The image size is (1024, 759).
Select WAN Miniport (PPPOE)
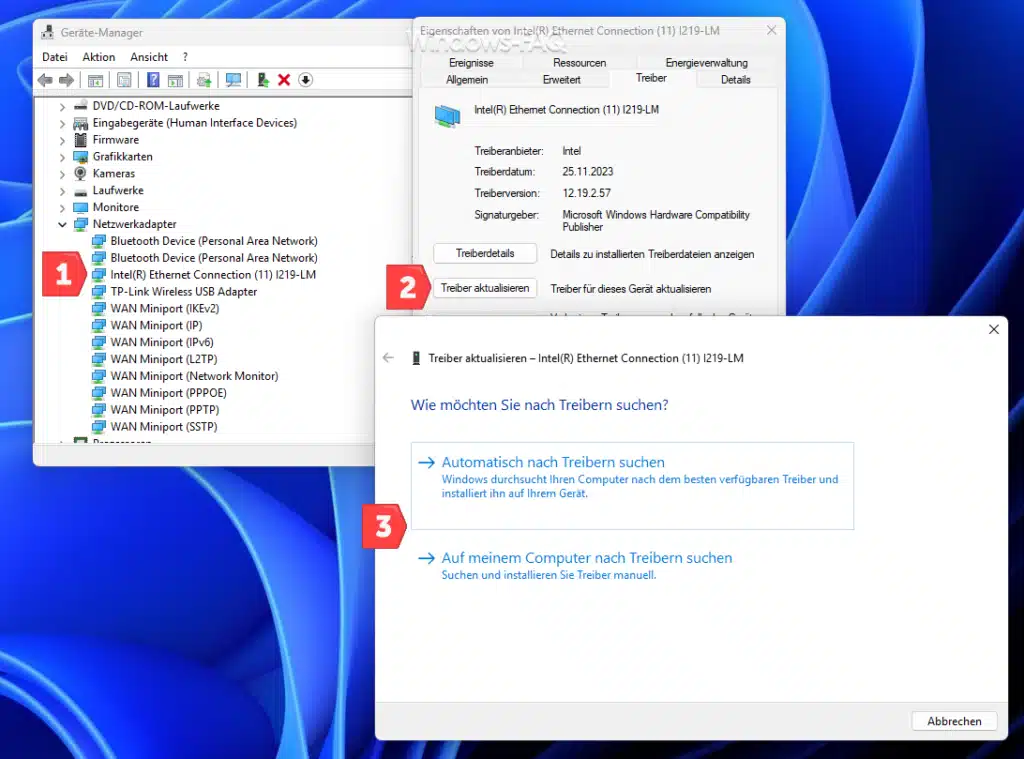click(x=168, y=393)
